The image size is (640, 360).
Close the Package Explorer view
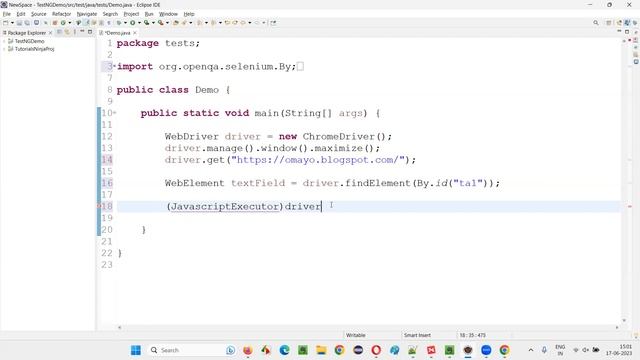(51, 33)
